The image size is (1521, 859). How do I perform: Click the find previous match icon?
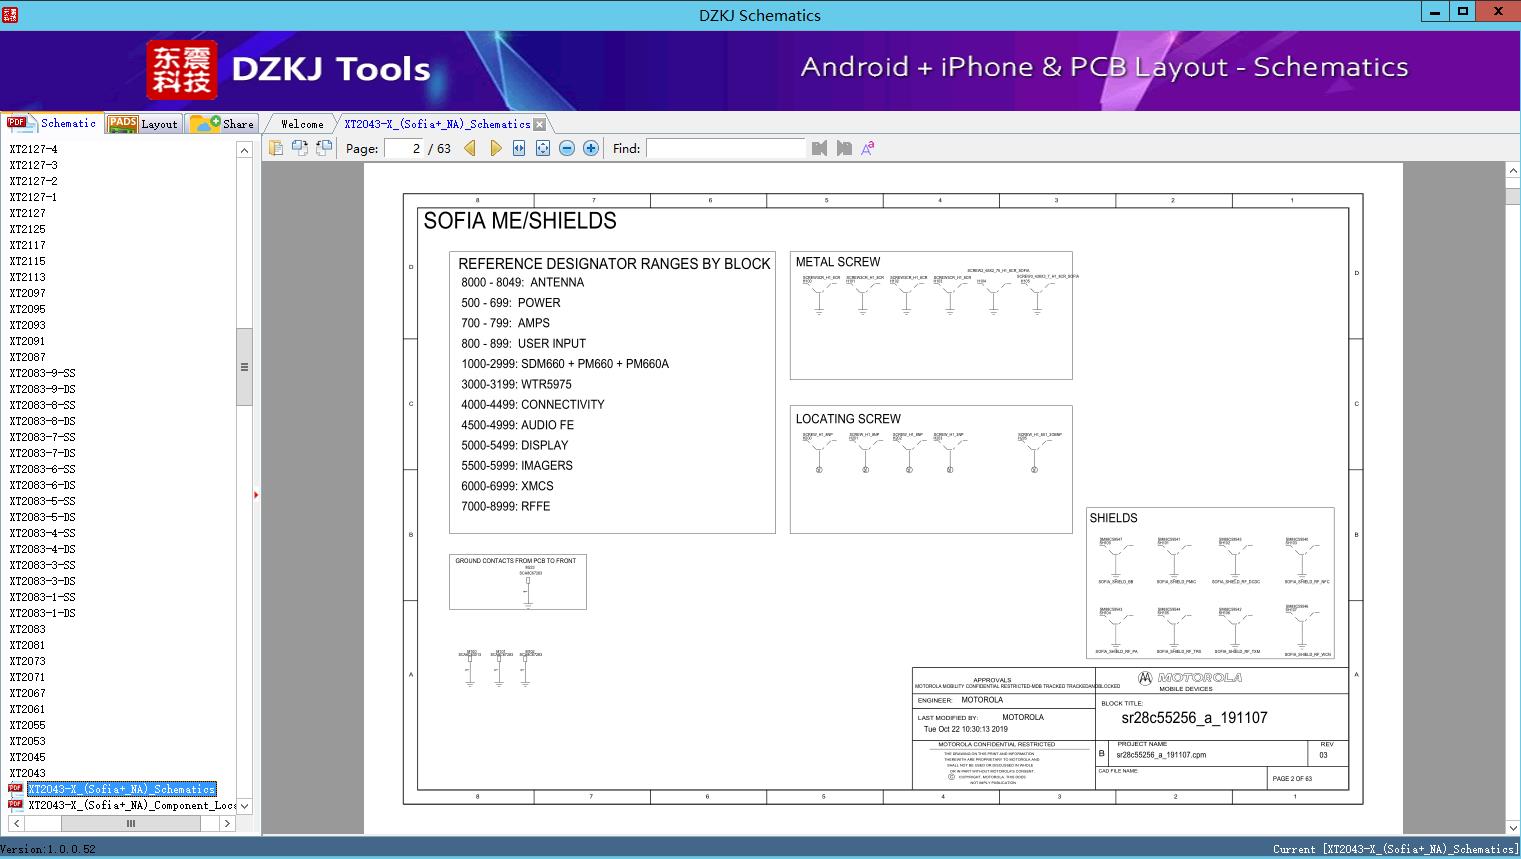pos(820,148)
